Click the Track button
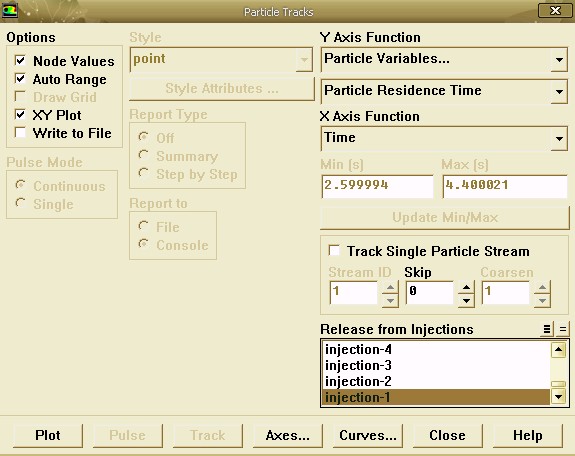575x456 pixels. click(208, 435)
